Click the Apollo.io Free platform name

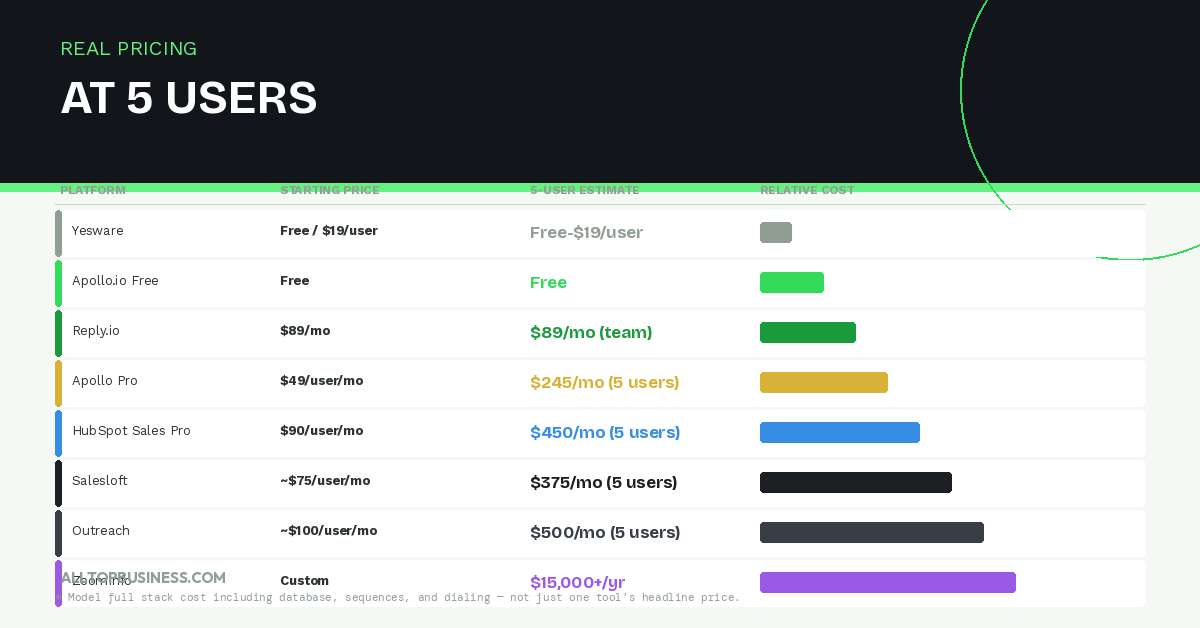pos(115,281)
